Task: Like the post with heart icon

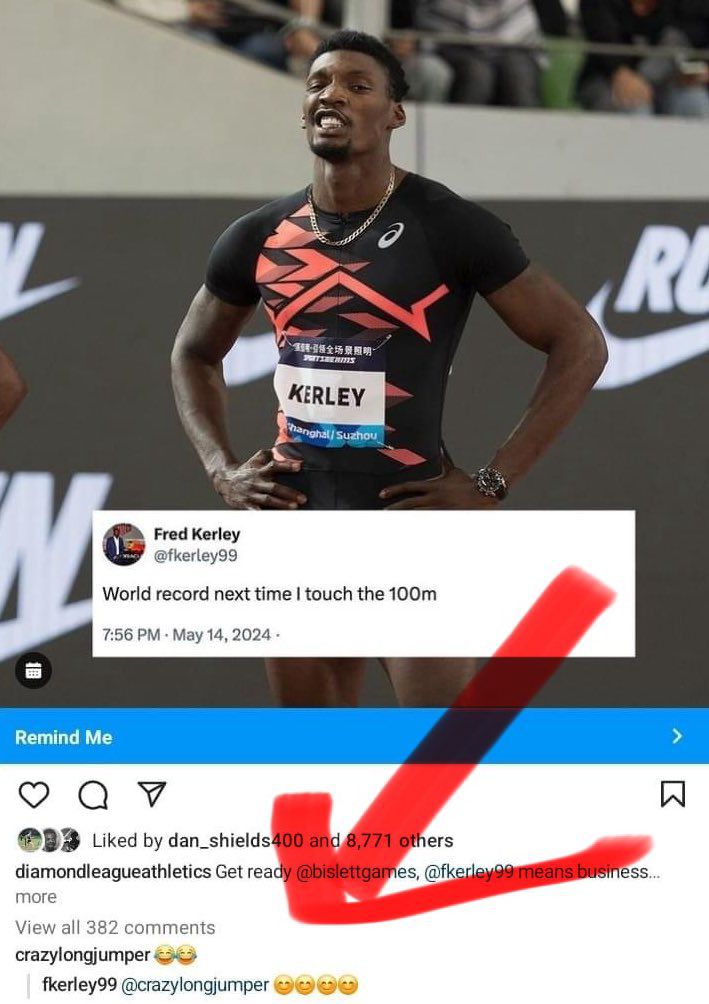Action: 34,795
